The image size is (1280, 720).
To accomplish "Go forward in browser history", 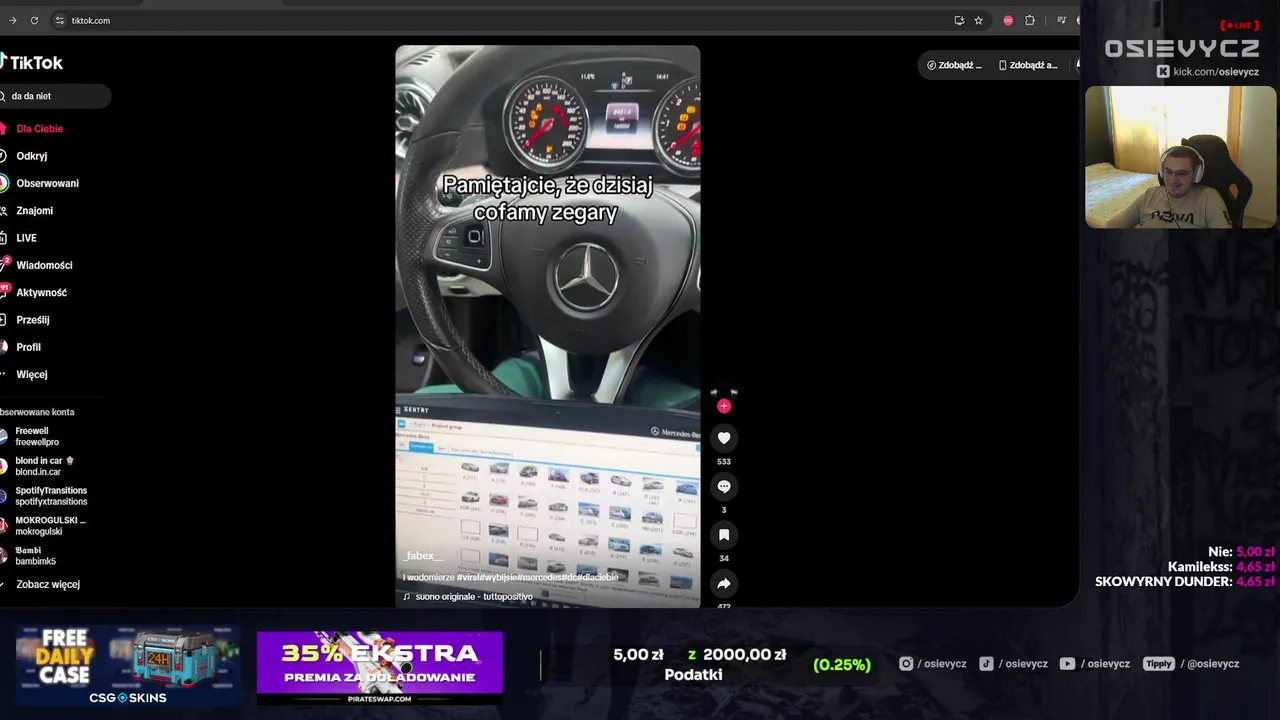I will 12,20.
